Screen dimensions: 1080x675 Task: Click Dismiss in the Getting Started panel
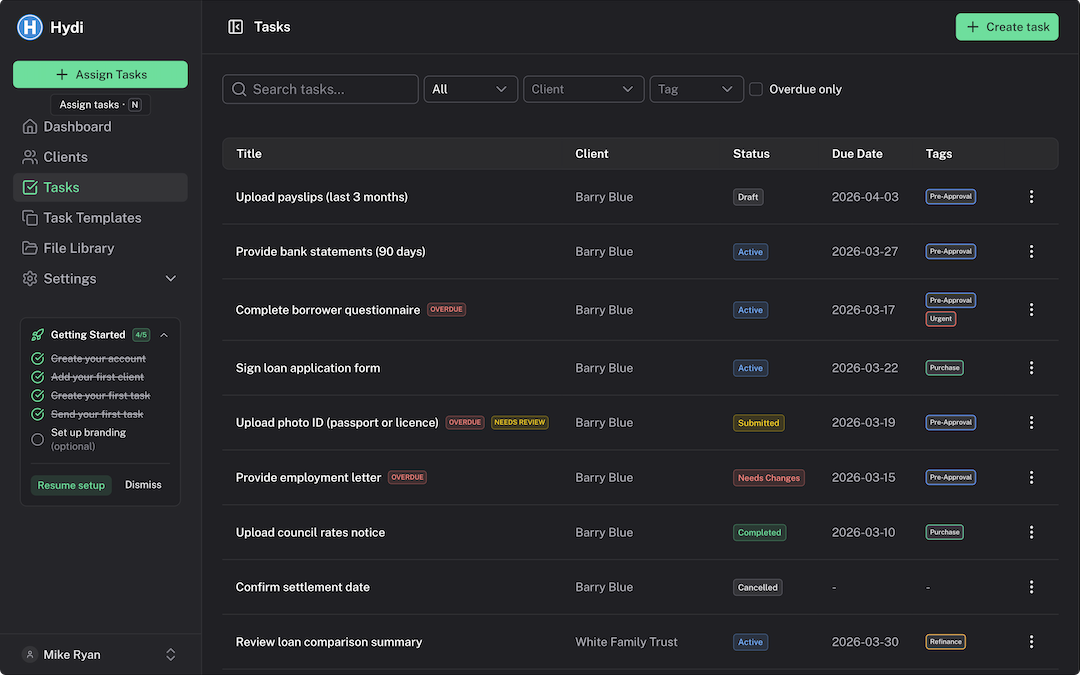(x=143, y=484)
